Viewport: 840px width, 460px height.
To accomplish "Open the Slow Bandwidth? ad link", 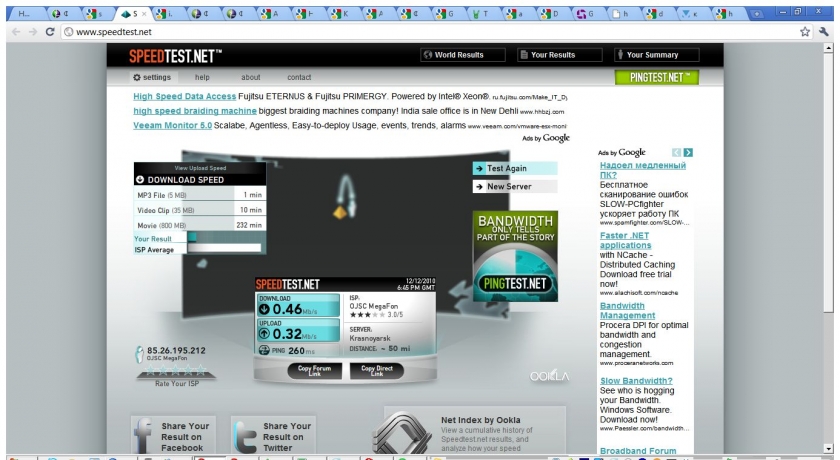I will [636, 381].
